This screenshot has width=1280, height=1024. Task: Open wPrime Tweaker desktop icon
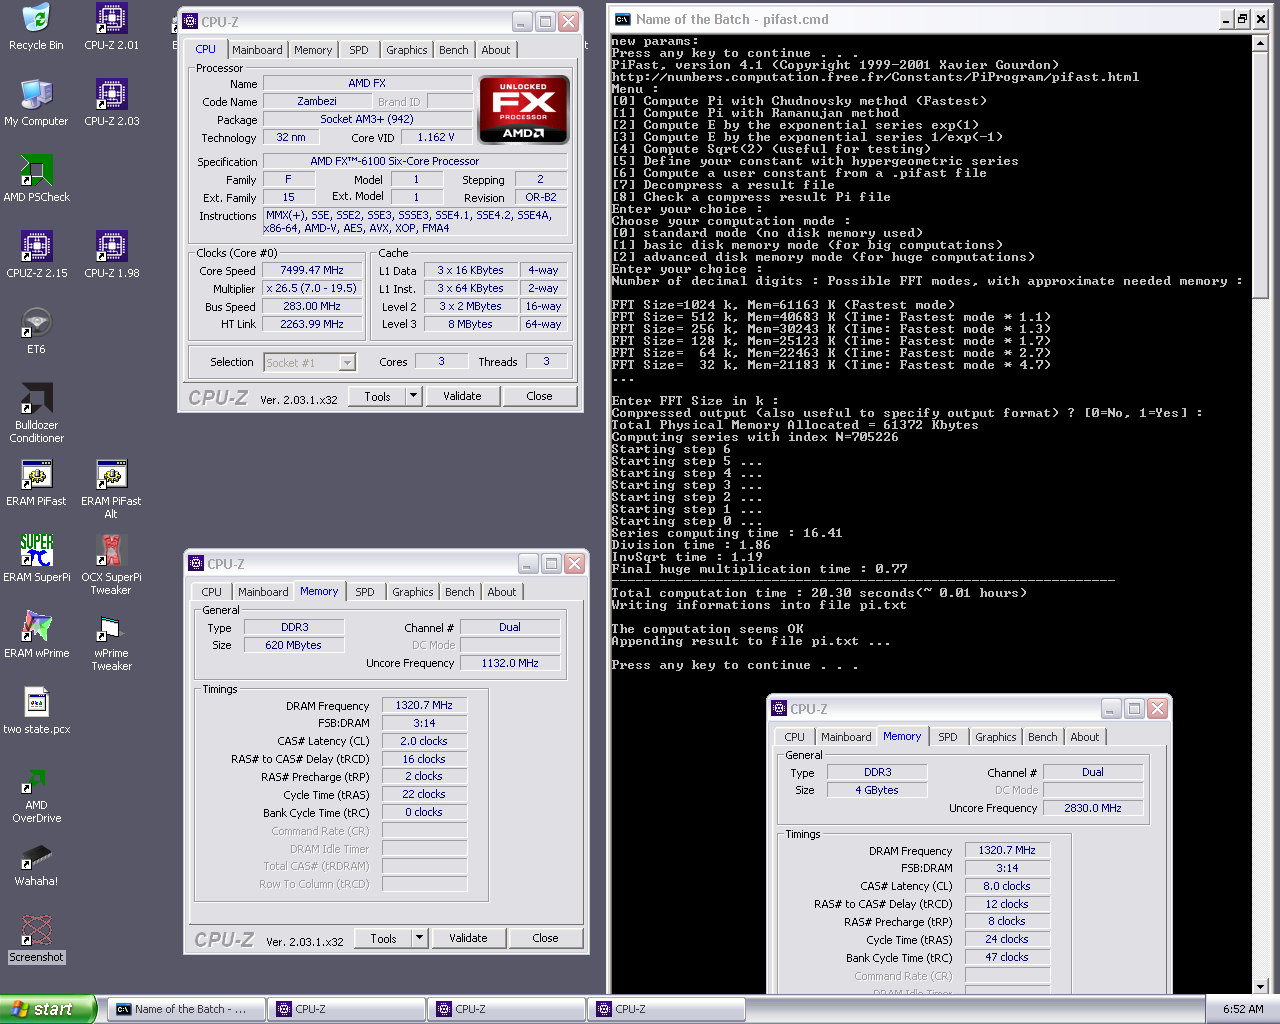click(111, 641)
